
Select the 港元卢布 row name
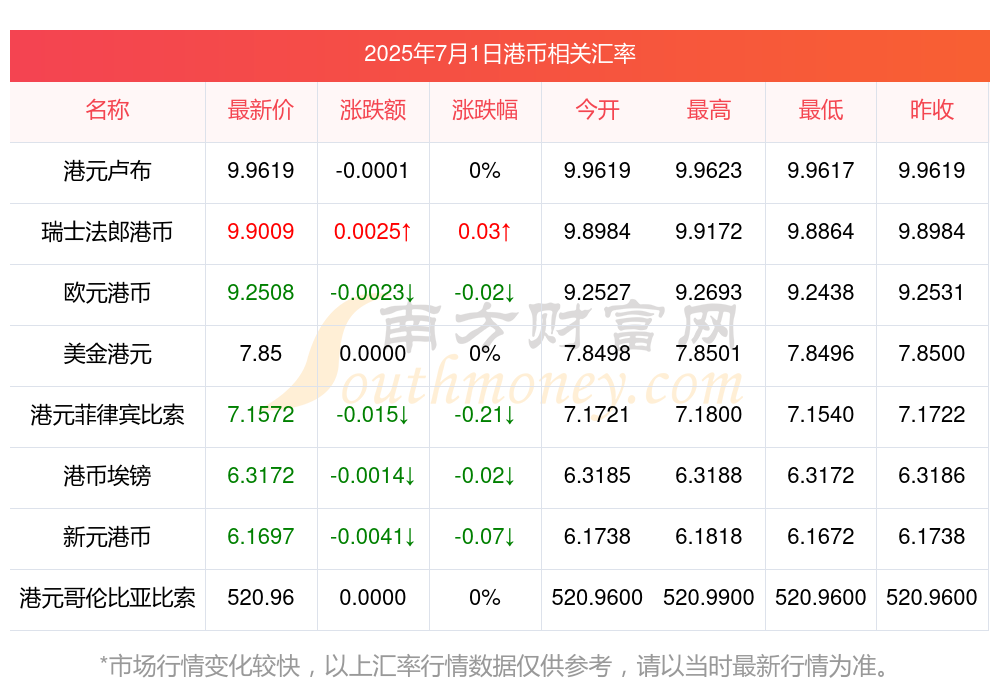pos(107,171)
